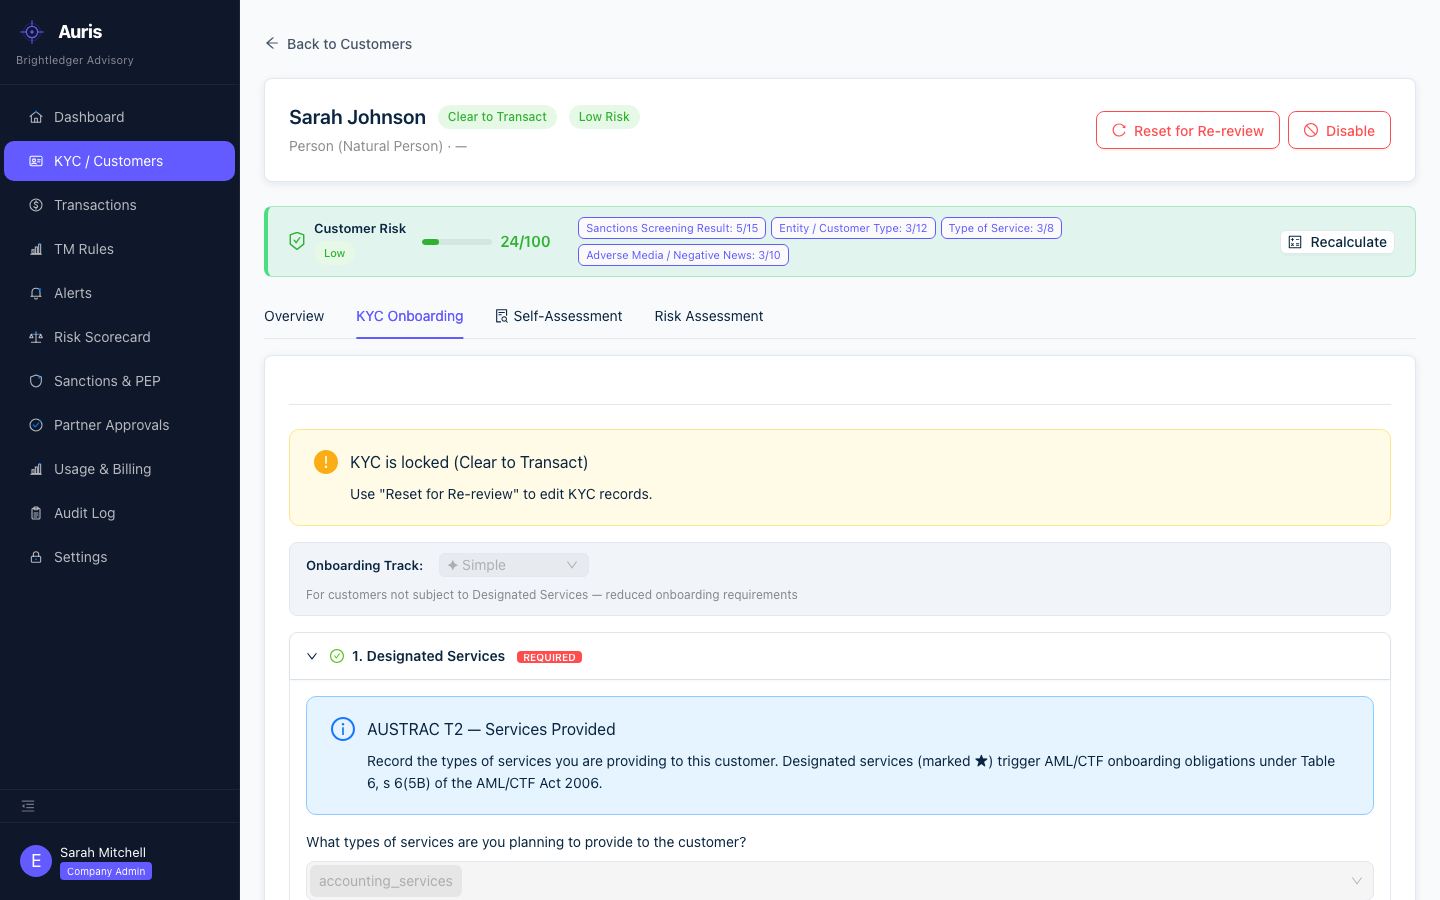The height and width of the screenshot is (900, 1440).
Task: Click the Alerts bell icon
Action: pyautogui.click(x=36, y=293)
